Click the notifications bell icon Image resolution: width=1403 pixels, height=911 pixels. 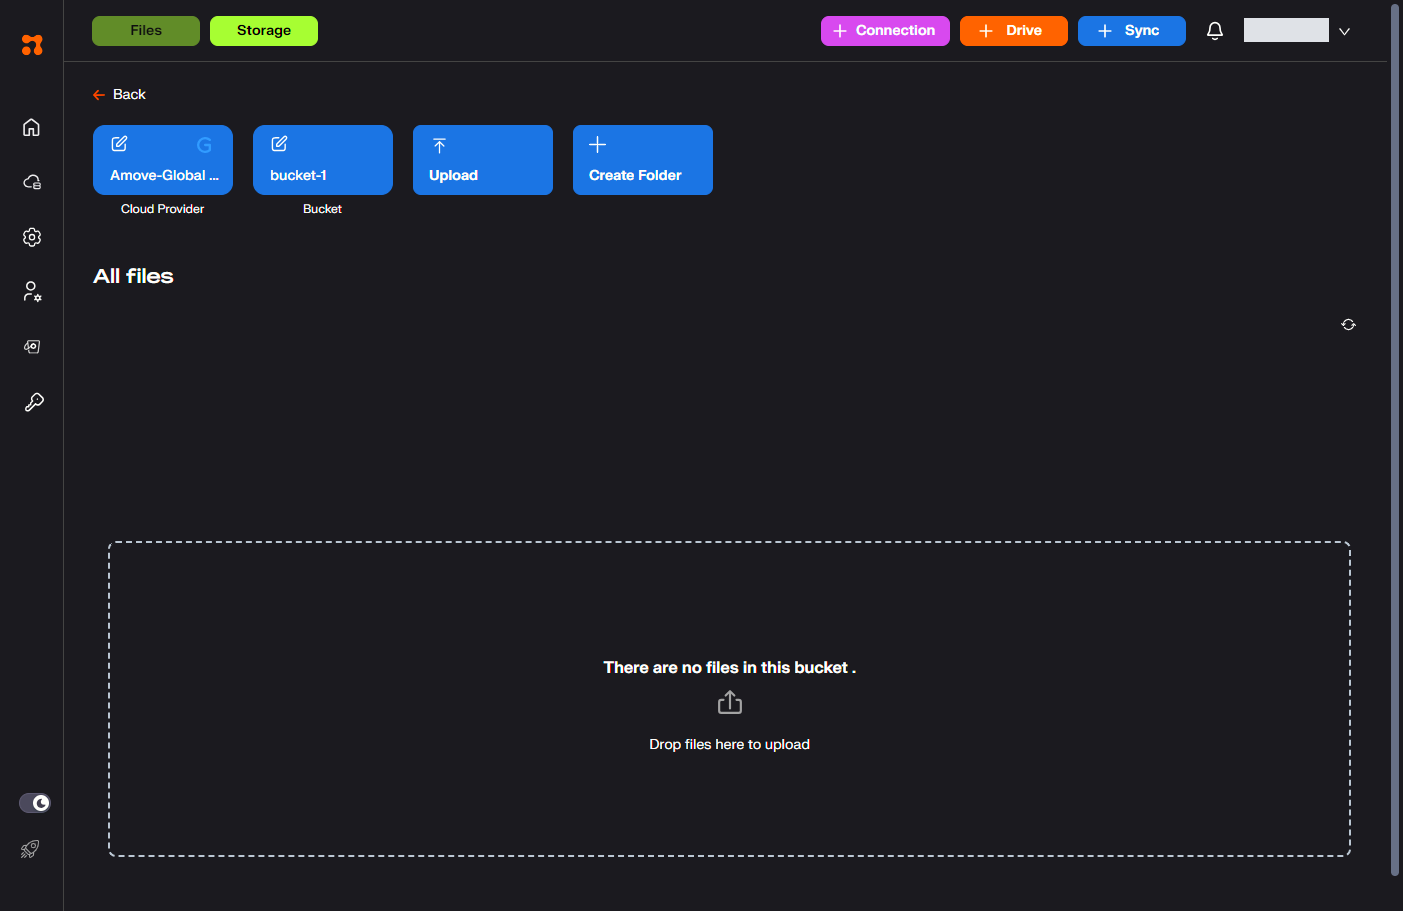pyautogui.click(x=1215, y=31)
